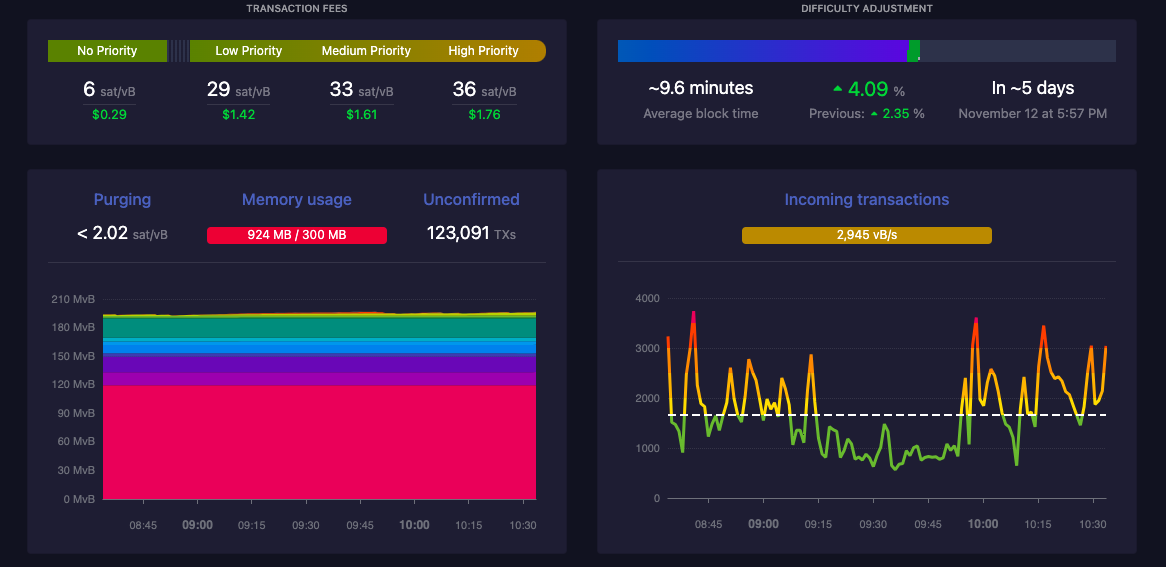The width and height of the screenshot is (1166, 567).
Task: Click the 2,945 vB/s throughput bar
Action: tap(866, 235)
